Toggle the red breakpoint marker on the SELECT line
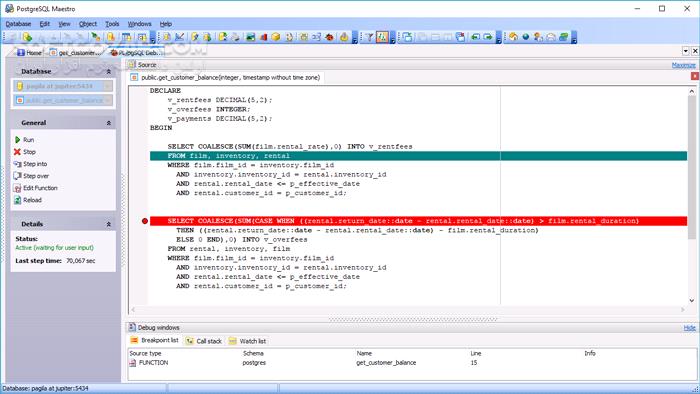The width and height of the screenshot is (700, 394). (x=145, y=221)
